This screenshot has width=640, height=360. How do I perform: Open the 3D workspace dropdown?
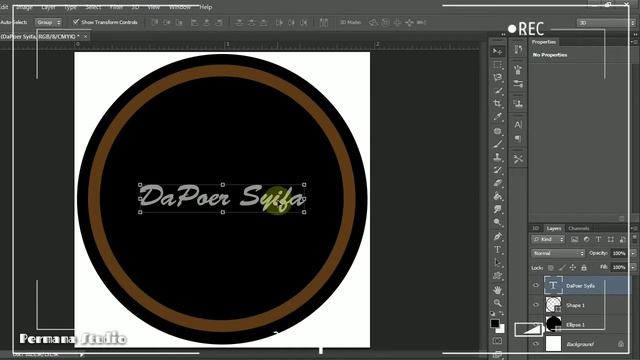click(606, 23)
